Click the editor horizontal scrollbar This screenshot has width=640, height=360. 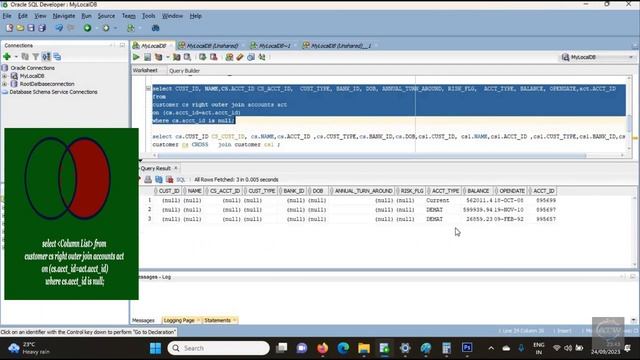(371, 156)
